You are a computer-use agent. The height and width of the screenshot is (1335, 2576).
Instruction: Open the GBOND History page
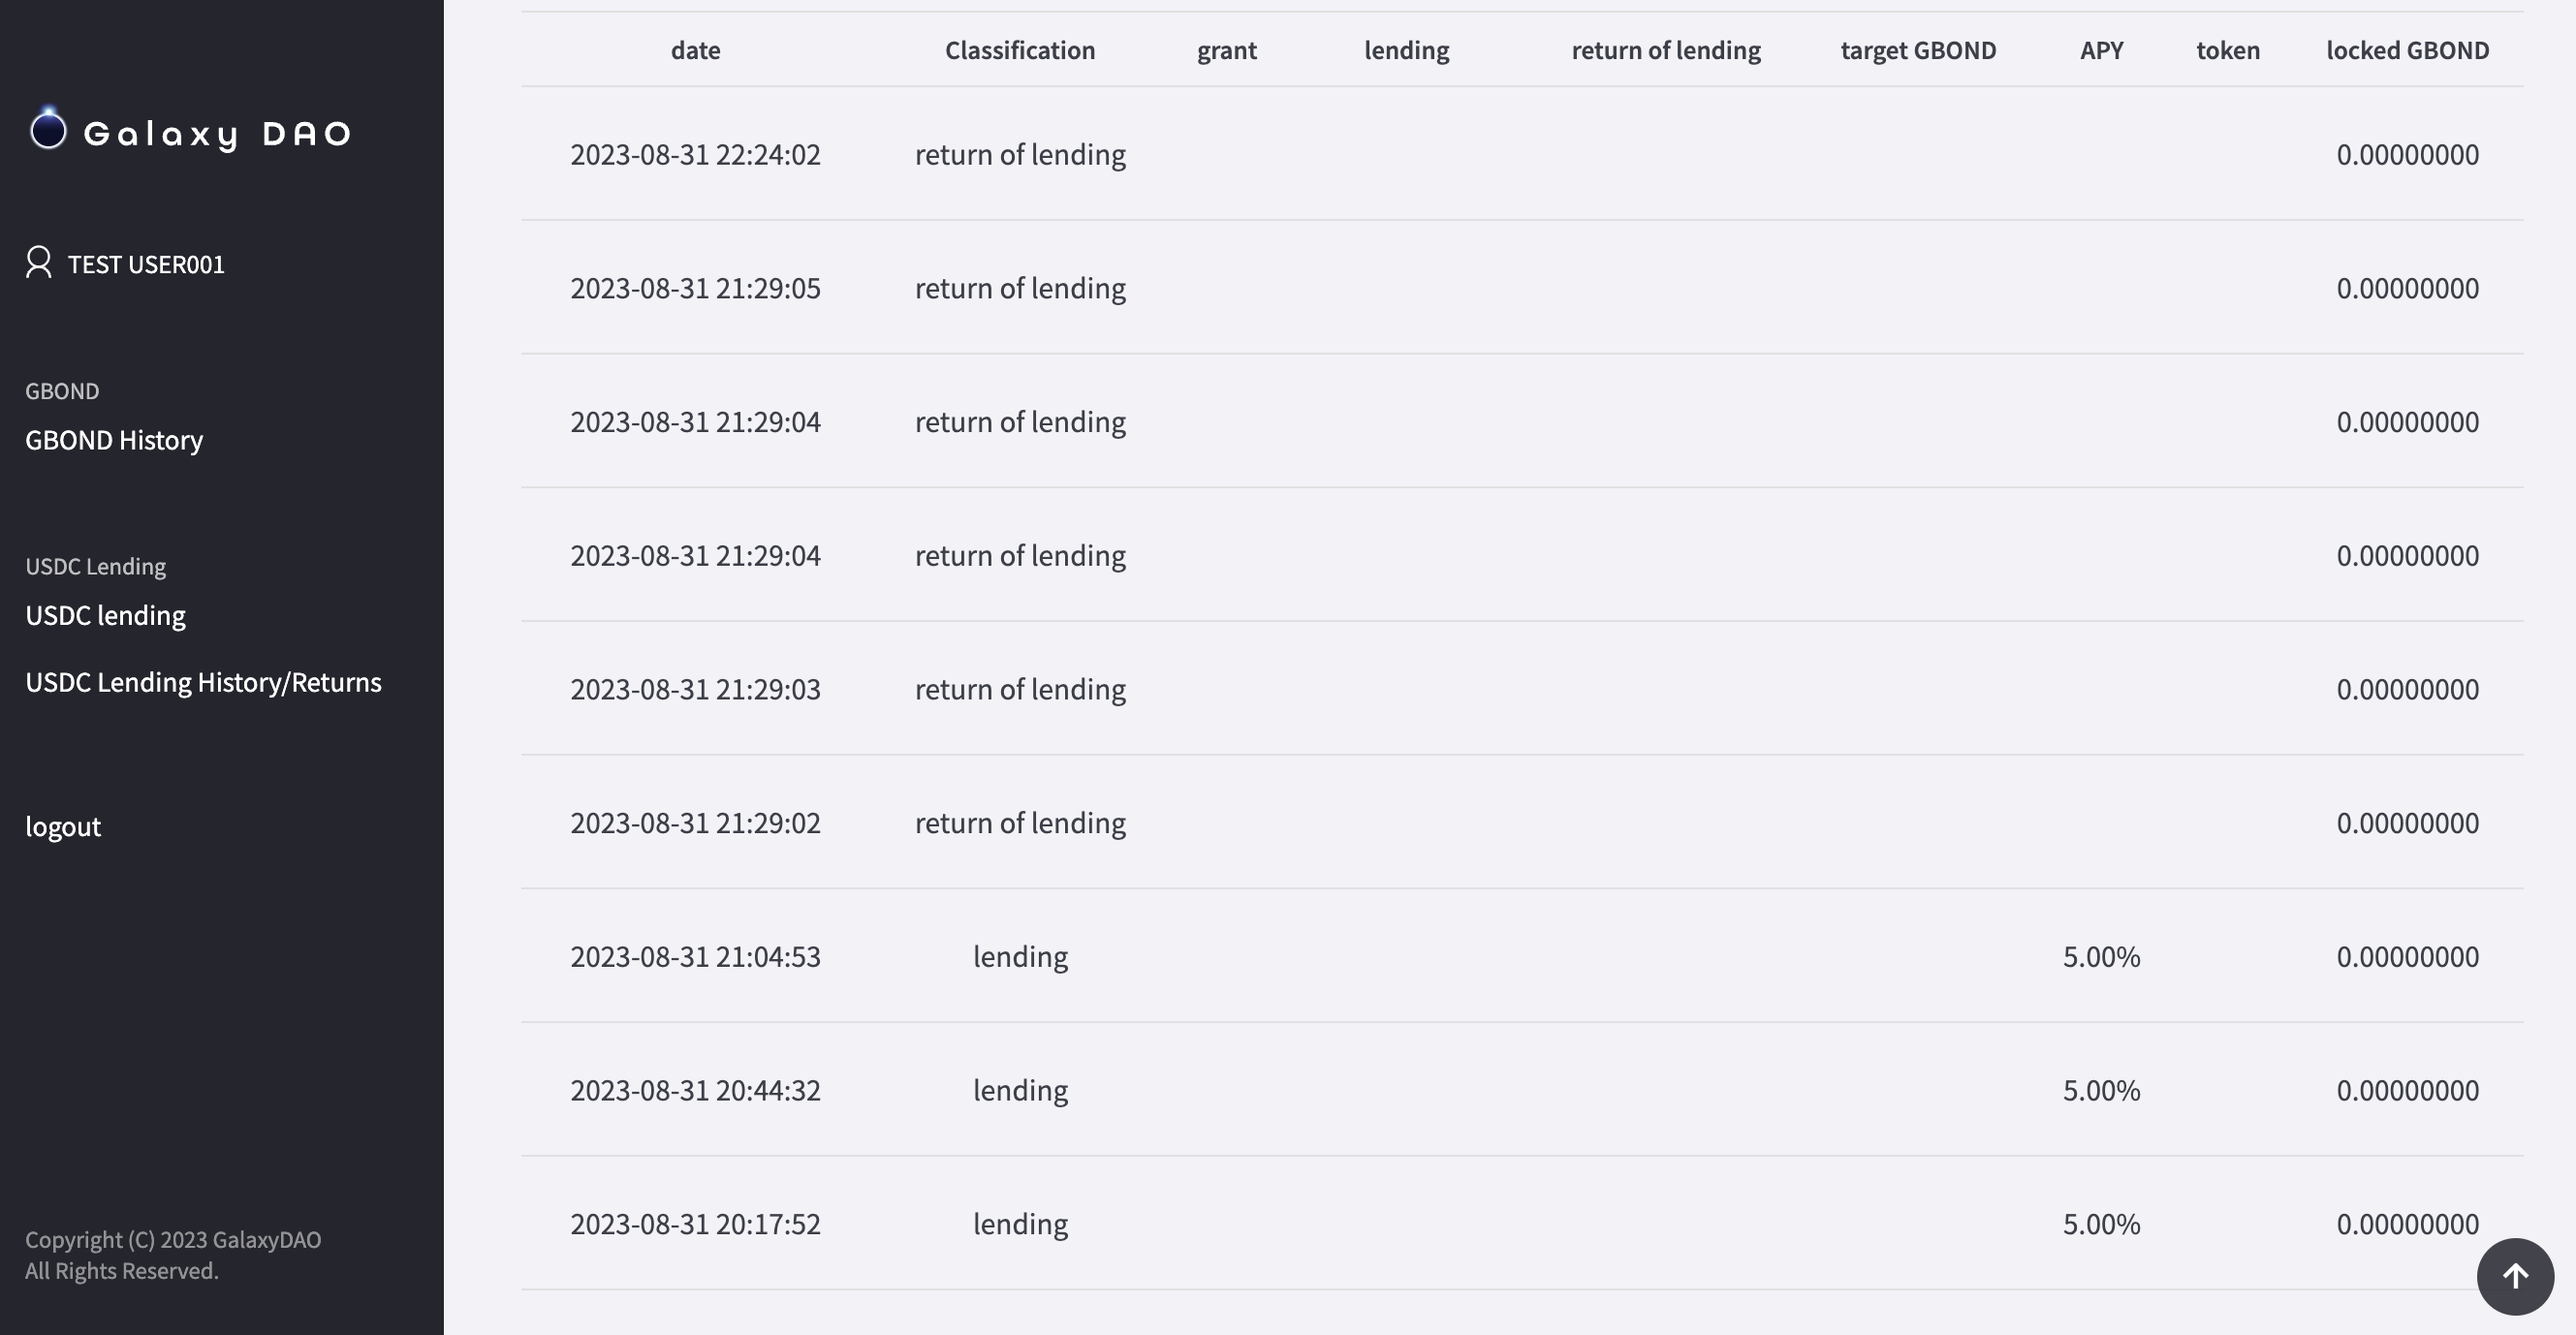pyautogui.click(x=114, y=440)
